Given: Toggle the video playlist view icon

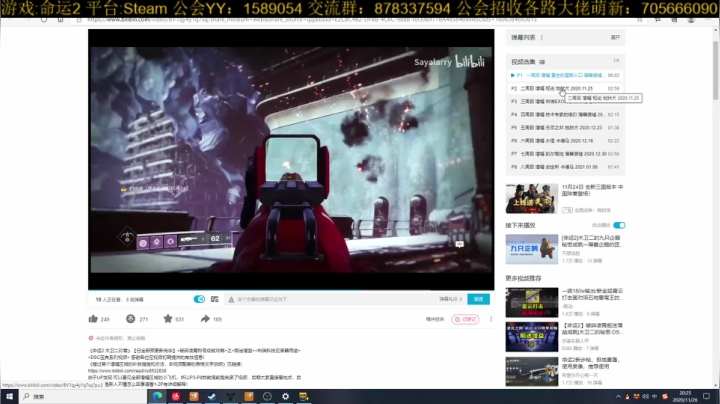Looking at the screenshot, I should (542, 62).
